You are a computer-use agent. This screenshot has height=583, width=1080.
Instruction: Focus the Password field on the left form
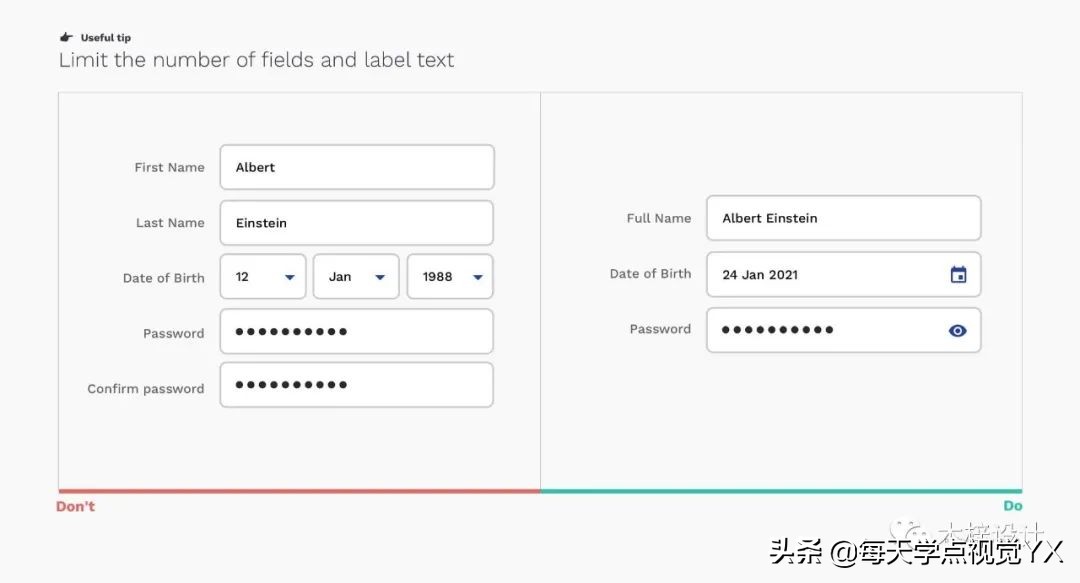click(x=356, y=331)
